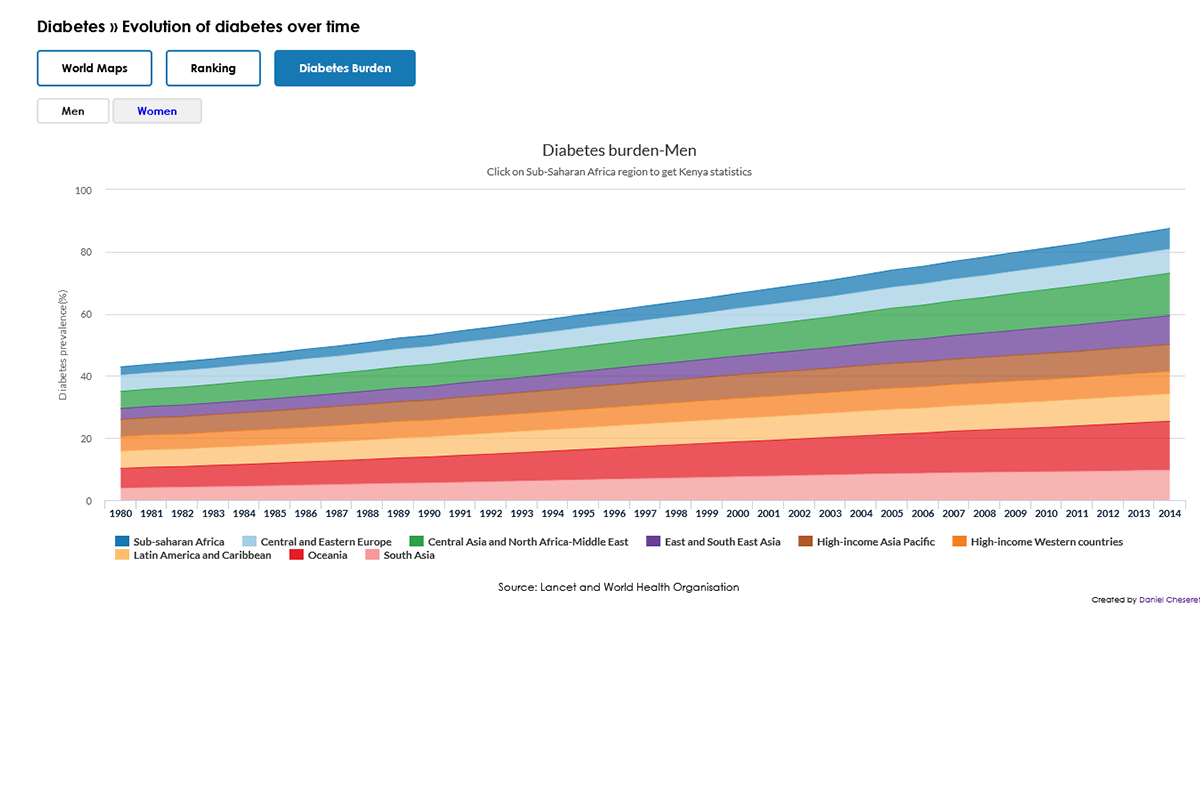
Task: Toggle the High-income Western countries legend entry
Action: pos(1045,541)
